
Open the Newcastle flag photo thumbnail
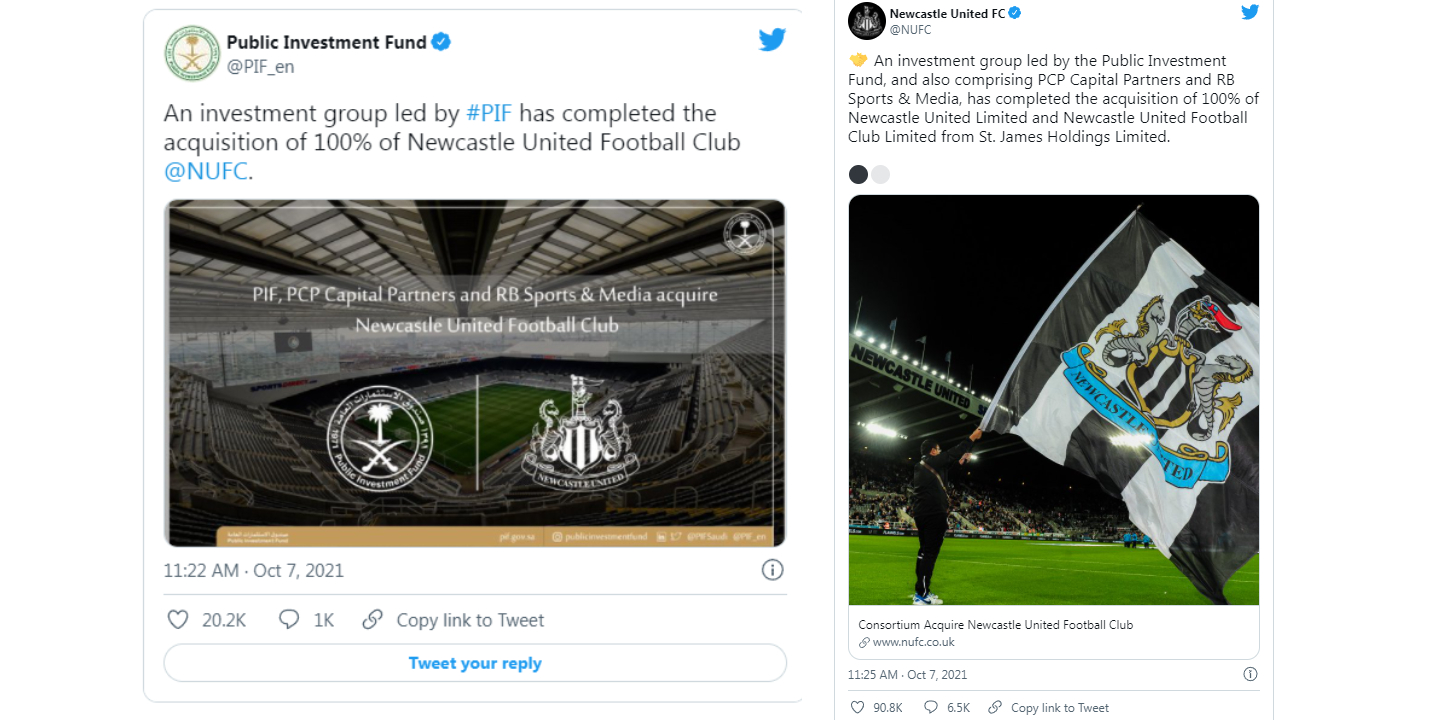coord(1053,400)
